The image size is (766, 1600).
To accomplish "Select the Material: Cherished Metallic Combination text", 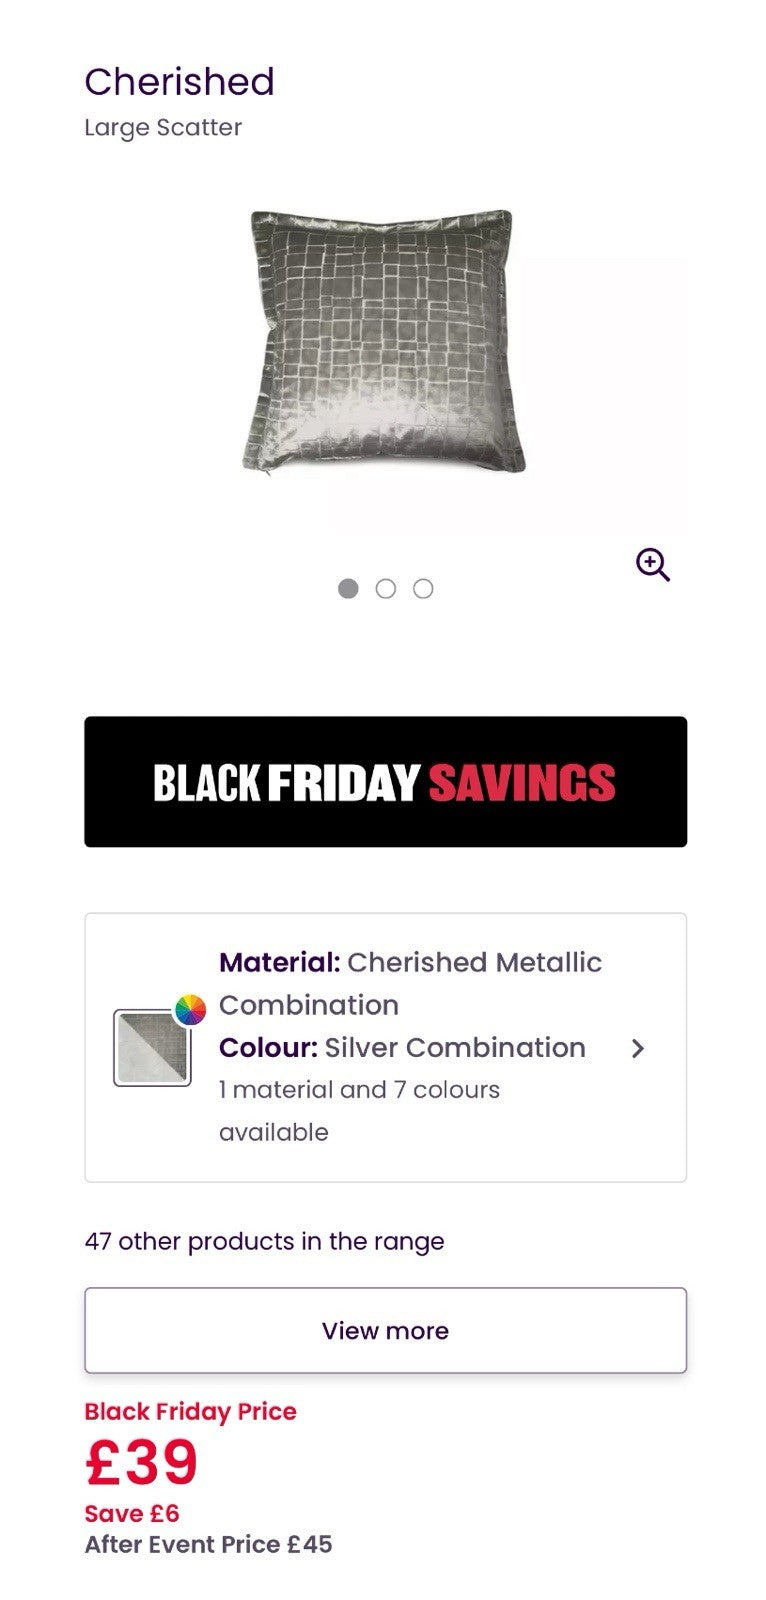I will (410, 983).
